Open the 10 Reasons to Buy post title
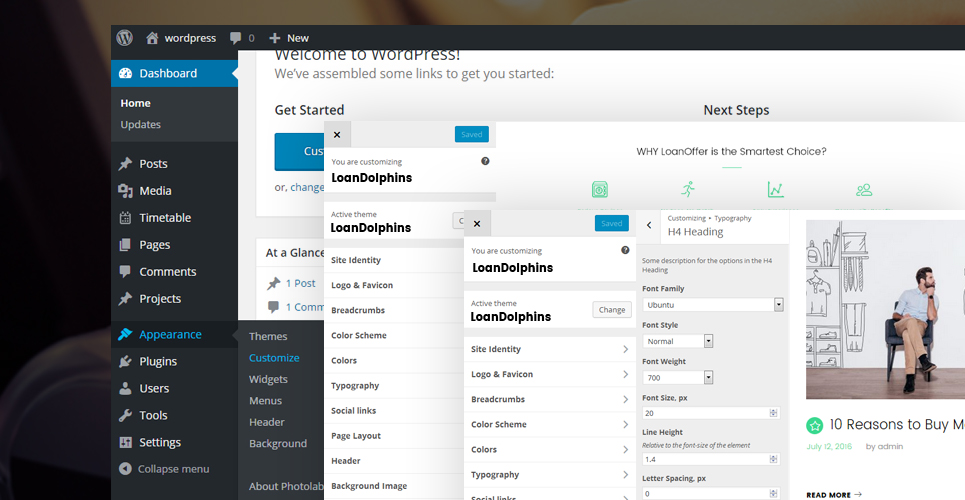The width and height of the screenshot is (965, 500). click(897, 424)
